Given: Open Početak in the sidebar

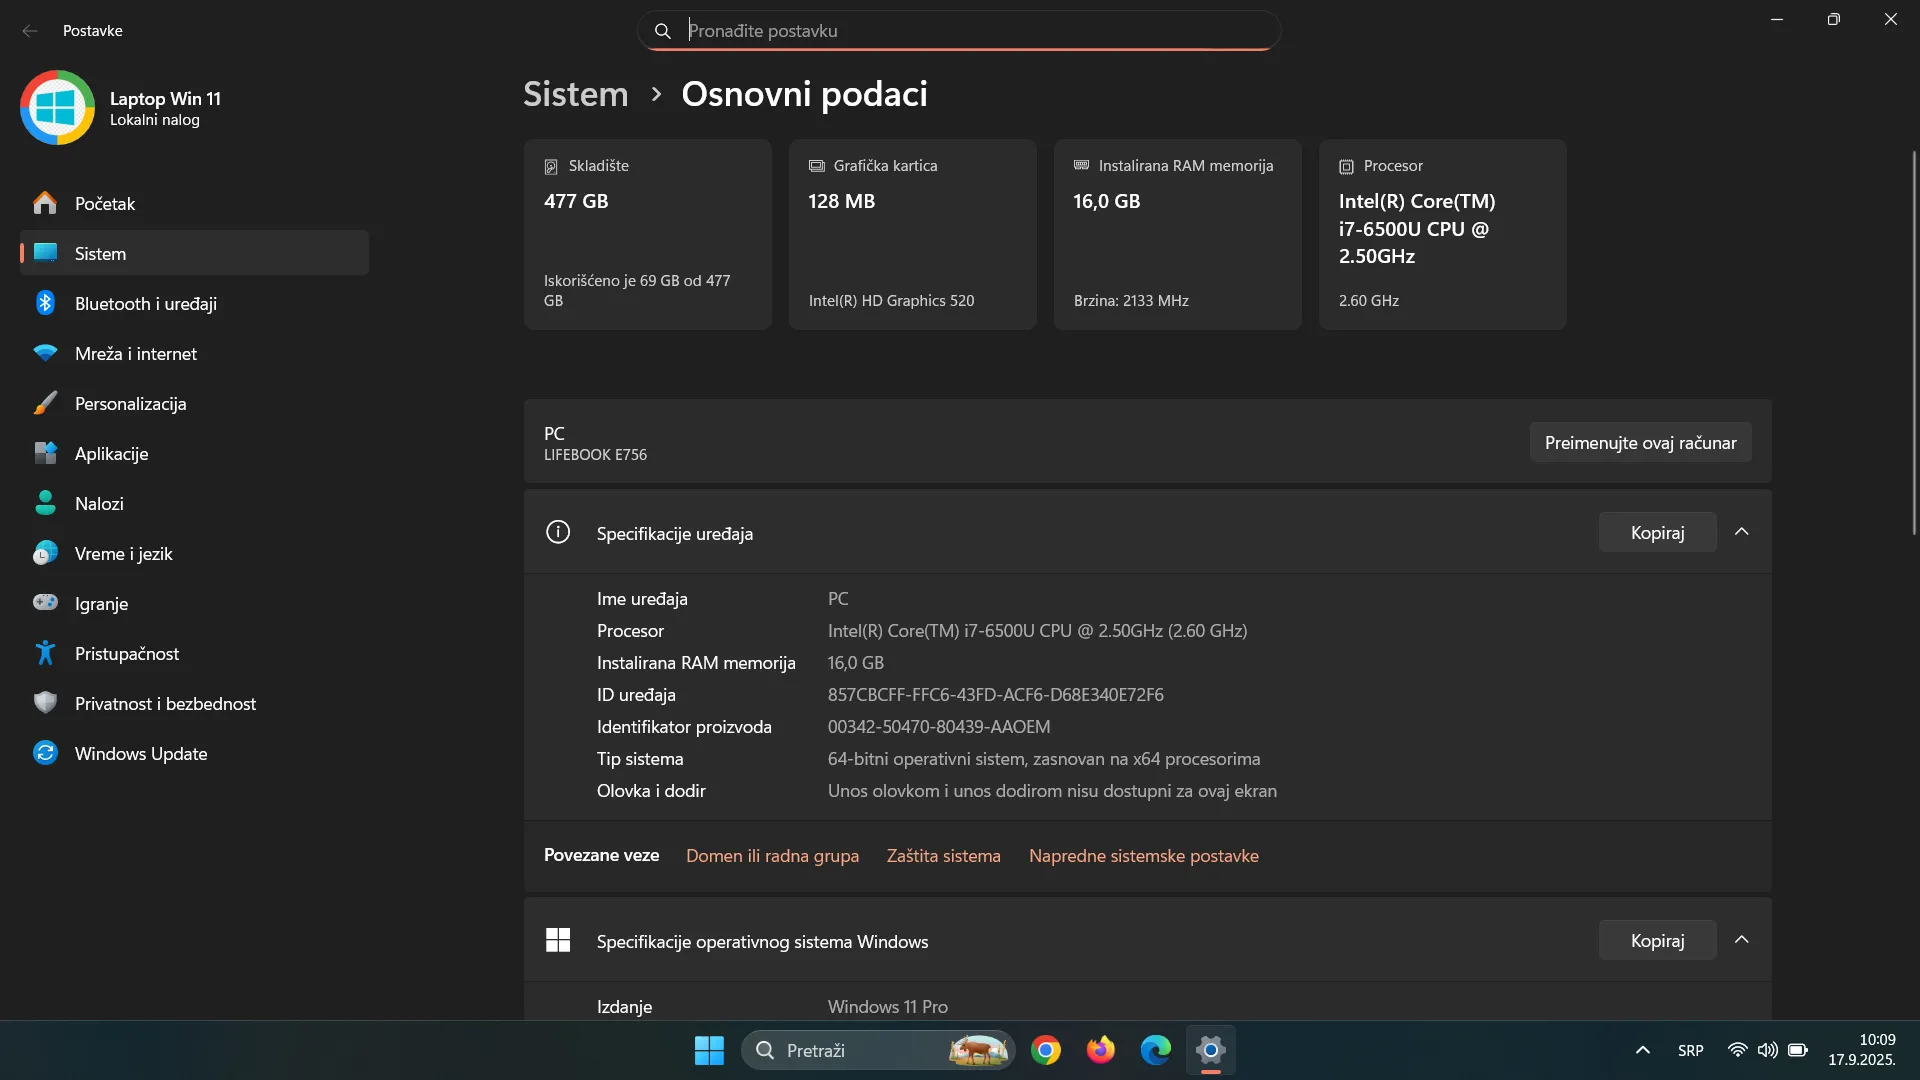Looking at the screenshot, I should (x=194, y=203).
